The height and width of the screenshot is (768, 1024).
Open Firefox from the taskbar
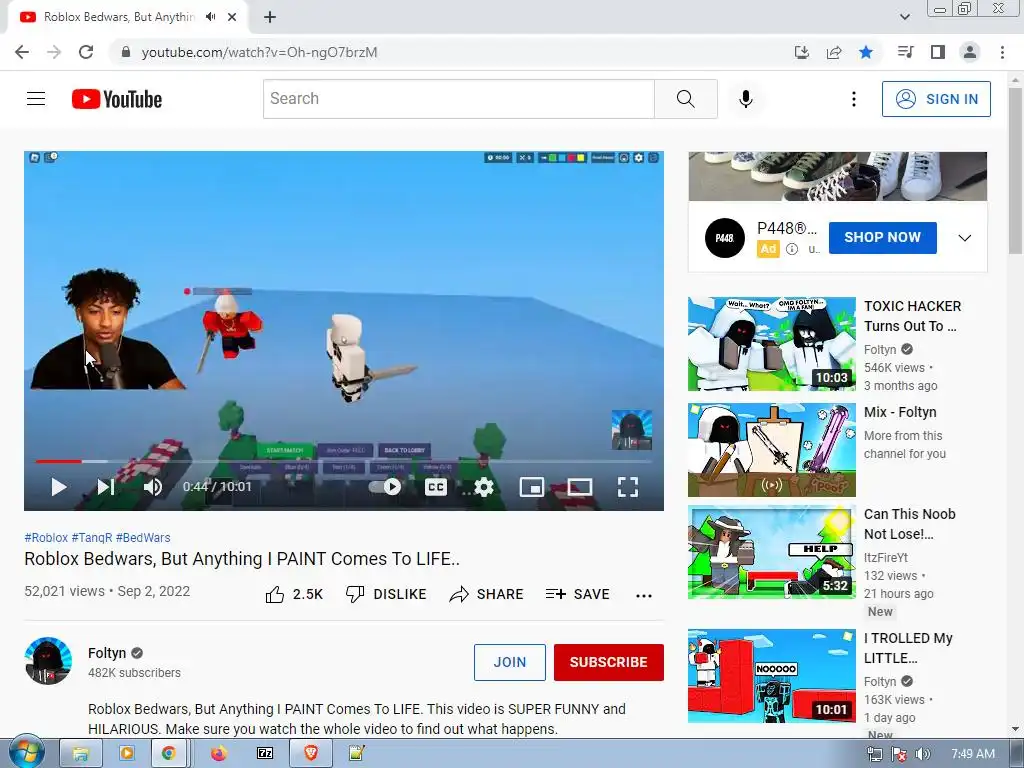218,754
